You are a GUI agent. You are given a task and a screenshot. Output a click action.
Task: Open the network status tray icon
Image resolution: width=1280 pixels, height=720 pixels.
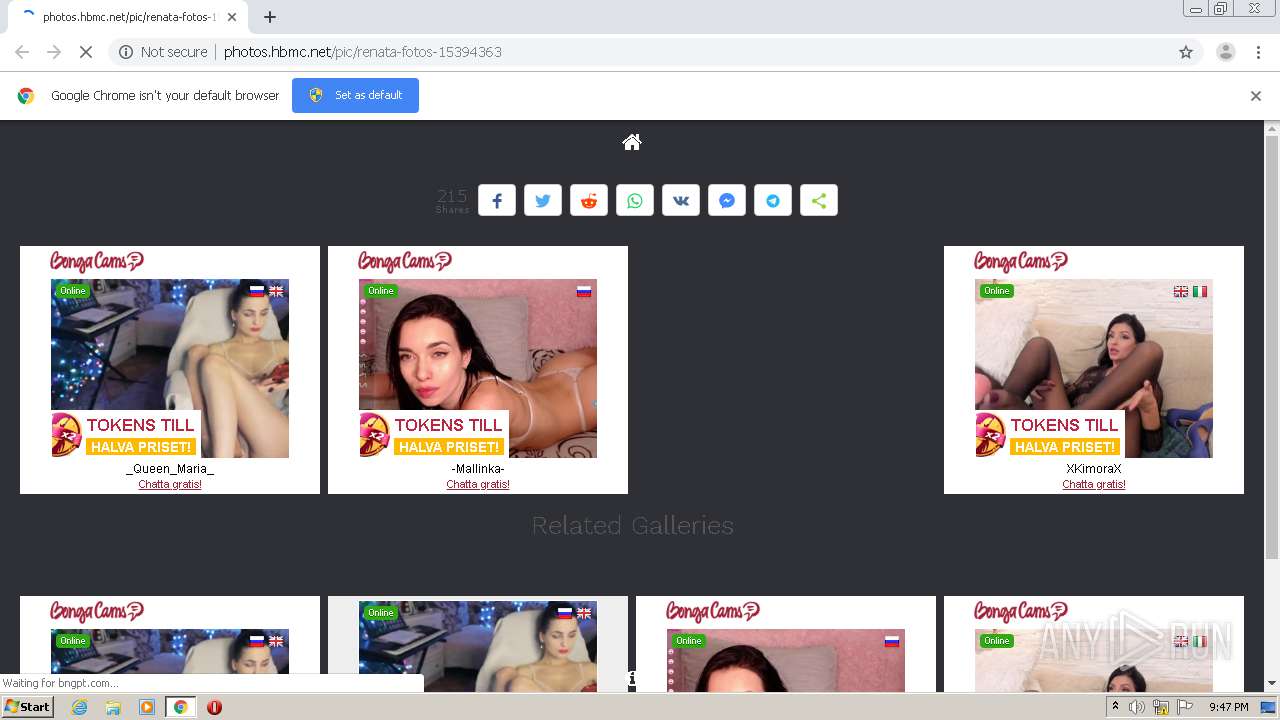click(x=1161, y=707)
